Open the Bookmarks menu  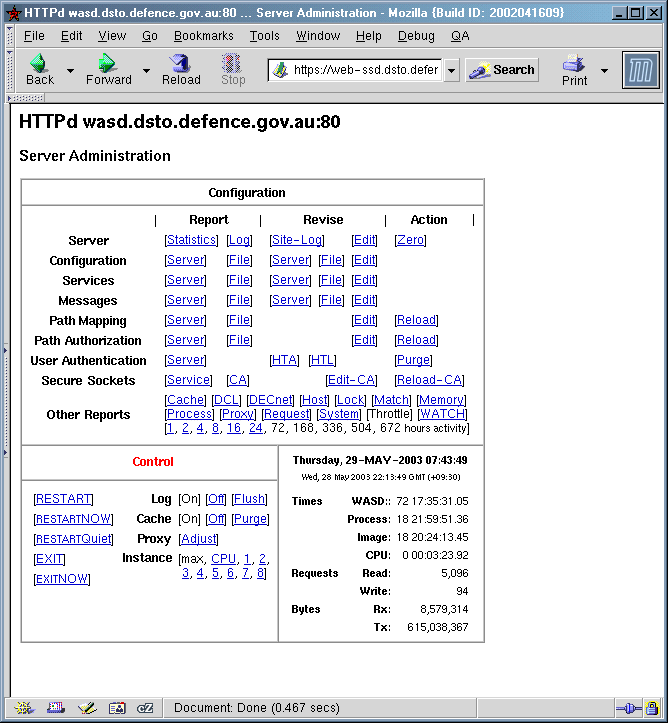(x=203, y=36)
